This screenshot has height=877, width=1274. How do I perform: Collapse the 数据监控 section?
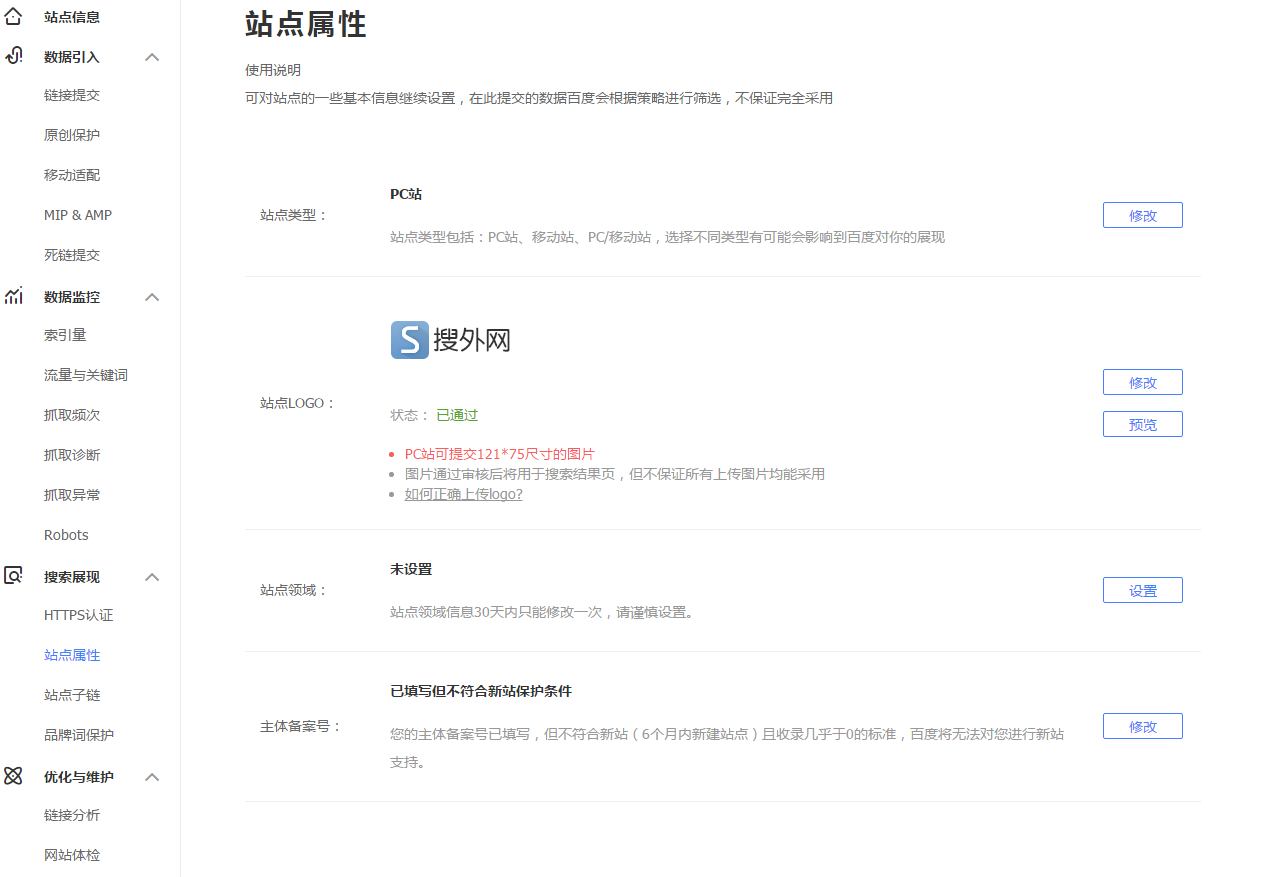(152, 297)
